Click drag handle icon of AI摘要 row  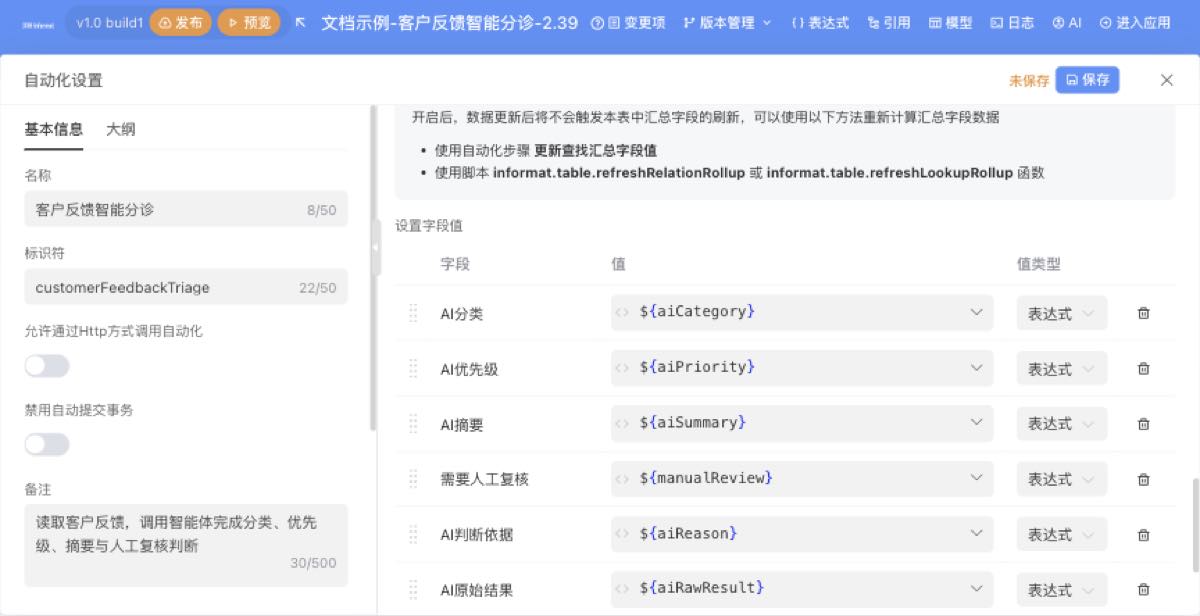(413, 424)
